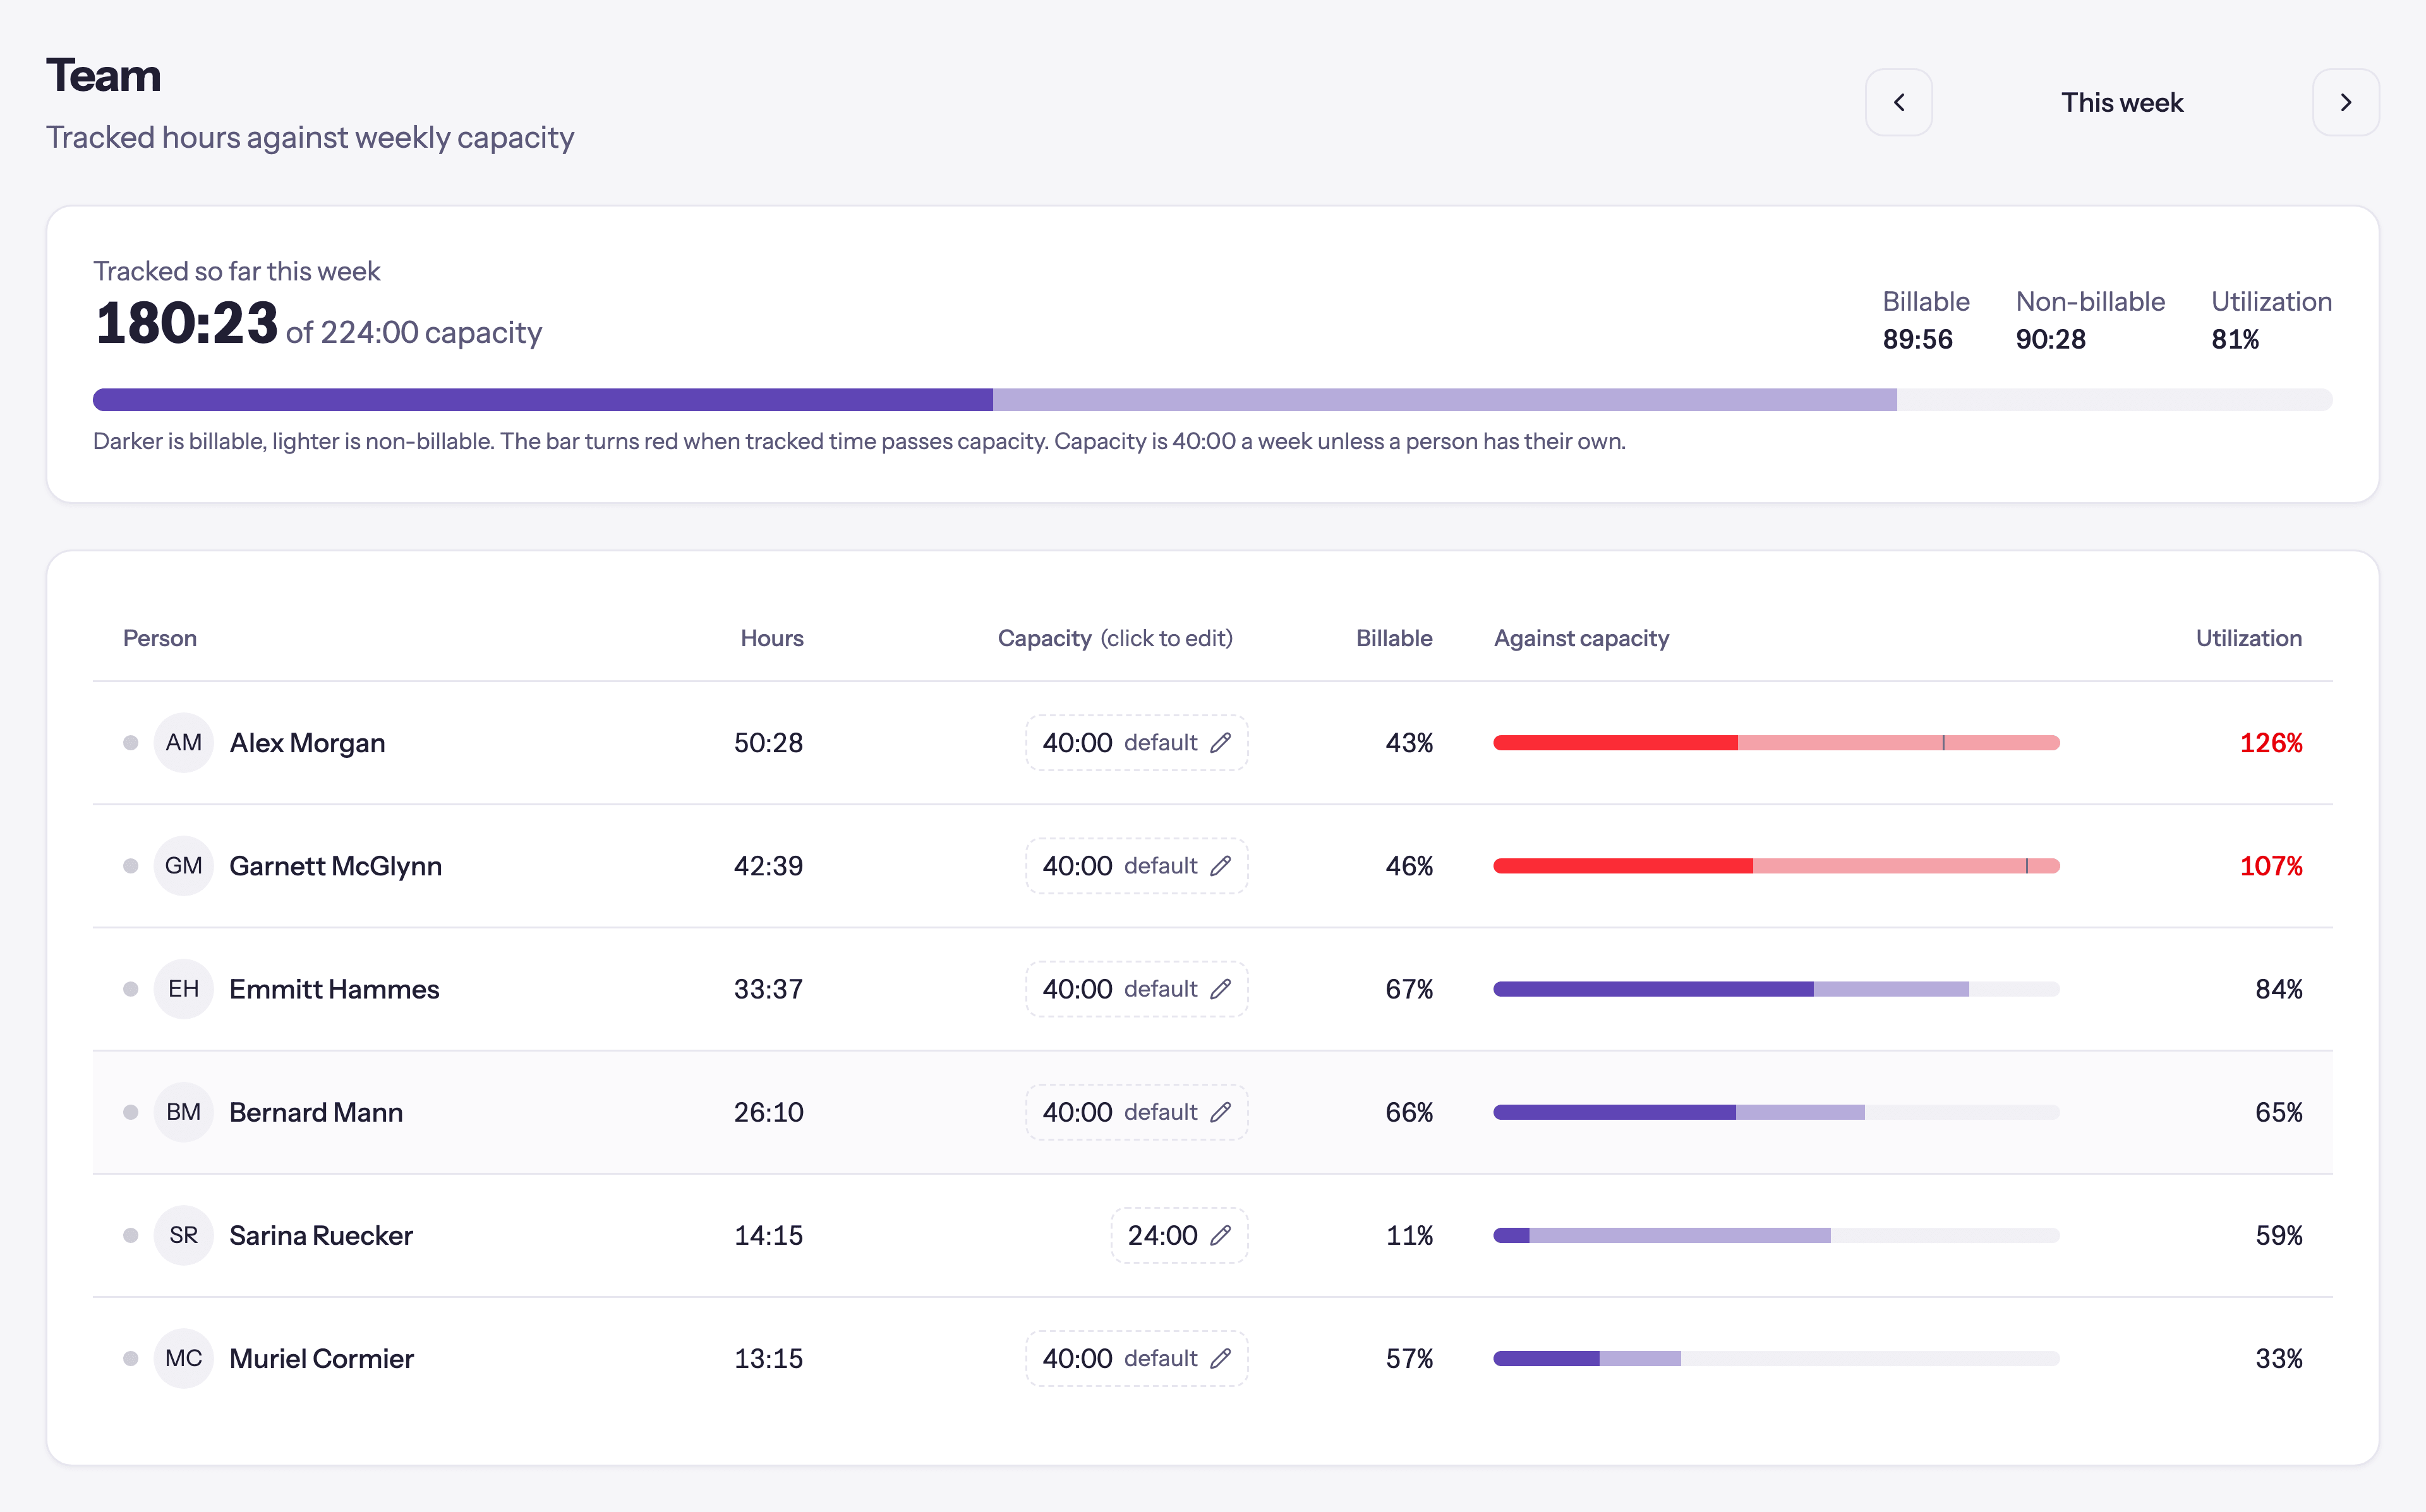Click Muriel Cormier's MC avatar
The height and width of the screenshot is (1512, 2426).
(183, 1358)
